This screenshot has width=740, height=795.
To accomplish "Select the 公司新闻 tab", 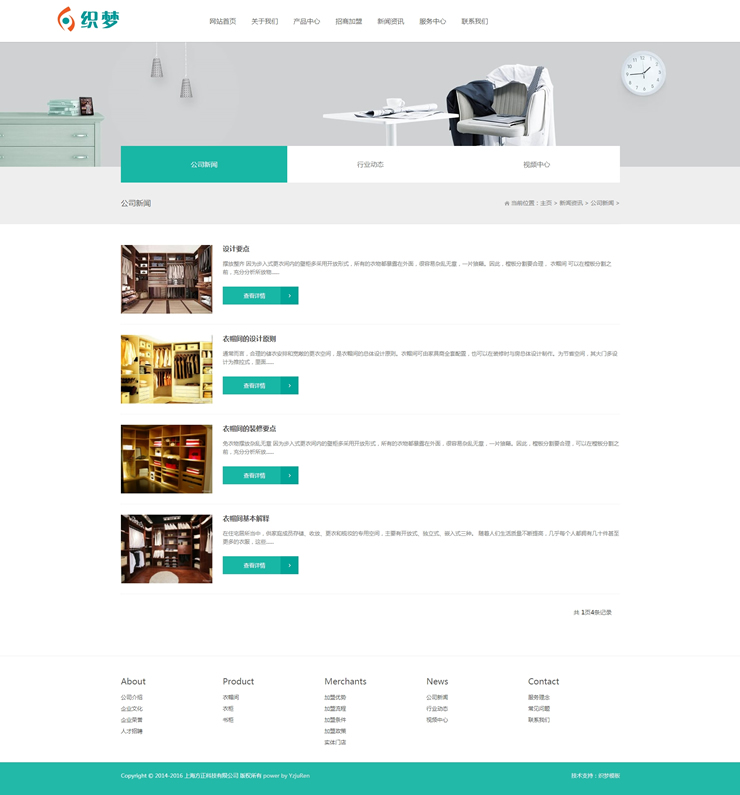I will [204, 164].
